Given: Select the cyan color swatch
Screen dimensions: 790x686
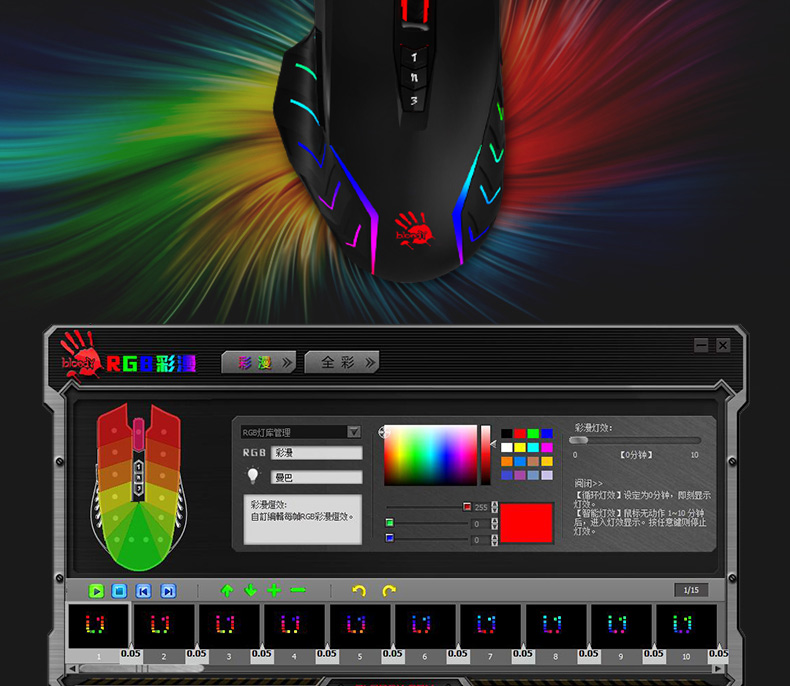Looking at the screenshot, I should 533,447.
